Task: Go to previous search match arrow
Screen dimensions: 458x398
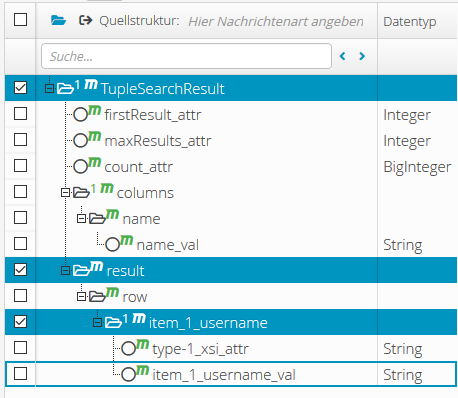Action: [x=342, y=56]
